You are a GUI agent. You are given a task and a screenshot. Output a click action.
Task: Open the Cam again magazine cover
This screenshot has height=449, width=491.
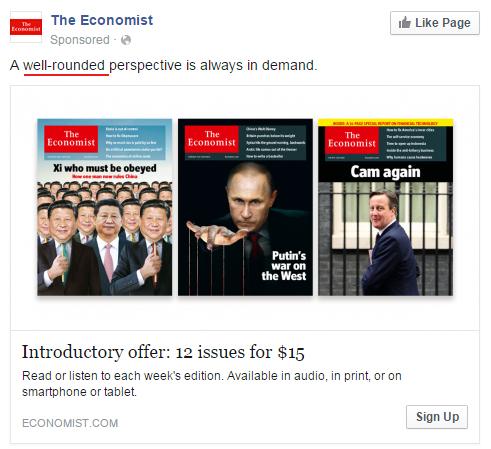click(386, 207)
